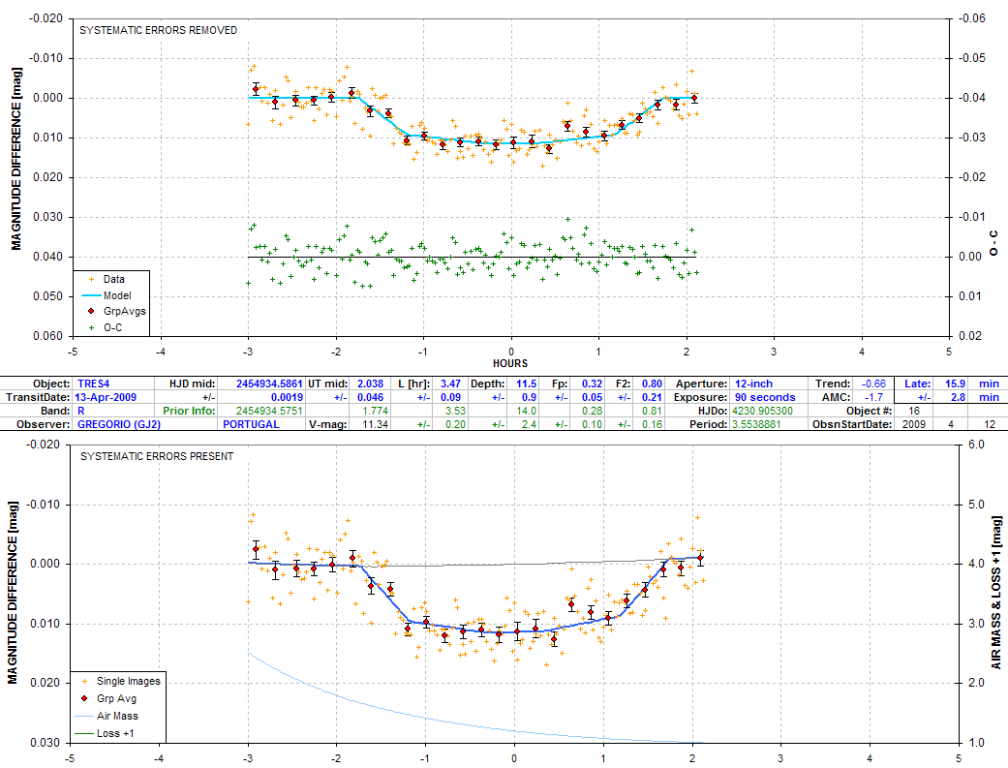
Task: Click F2 value '0.80'
Action: [652, 384]
